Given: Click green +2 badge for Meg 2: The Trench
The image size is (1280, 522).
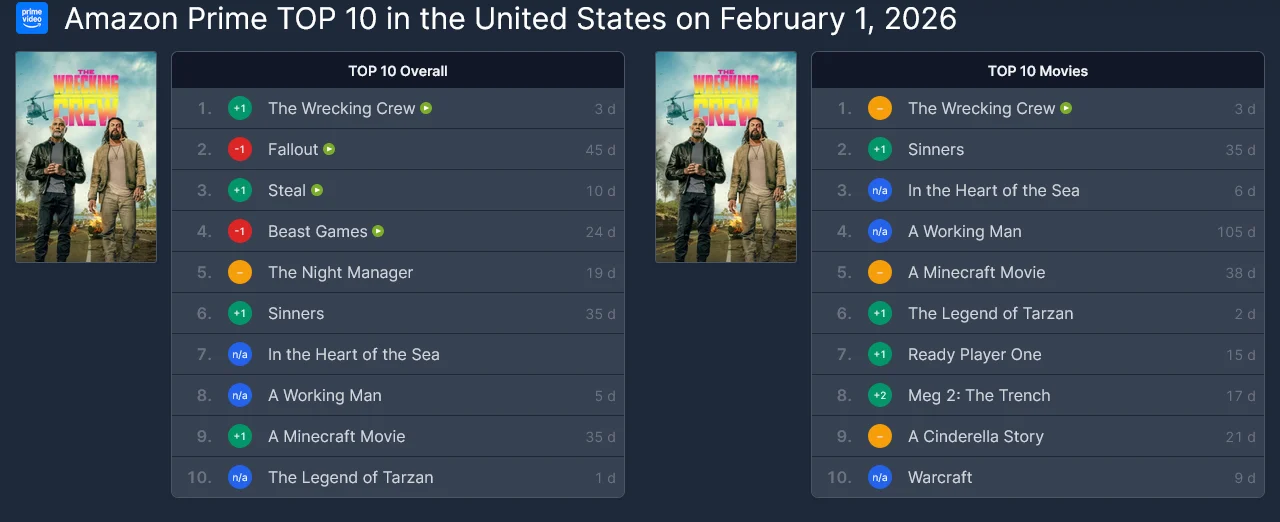Looking at the screenshot, I should click(x=880, y=395).
